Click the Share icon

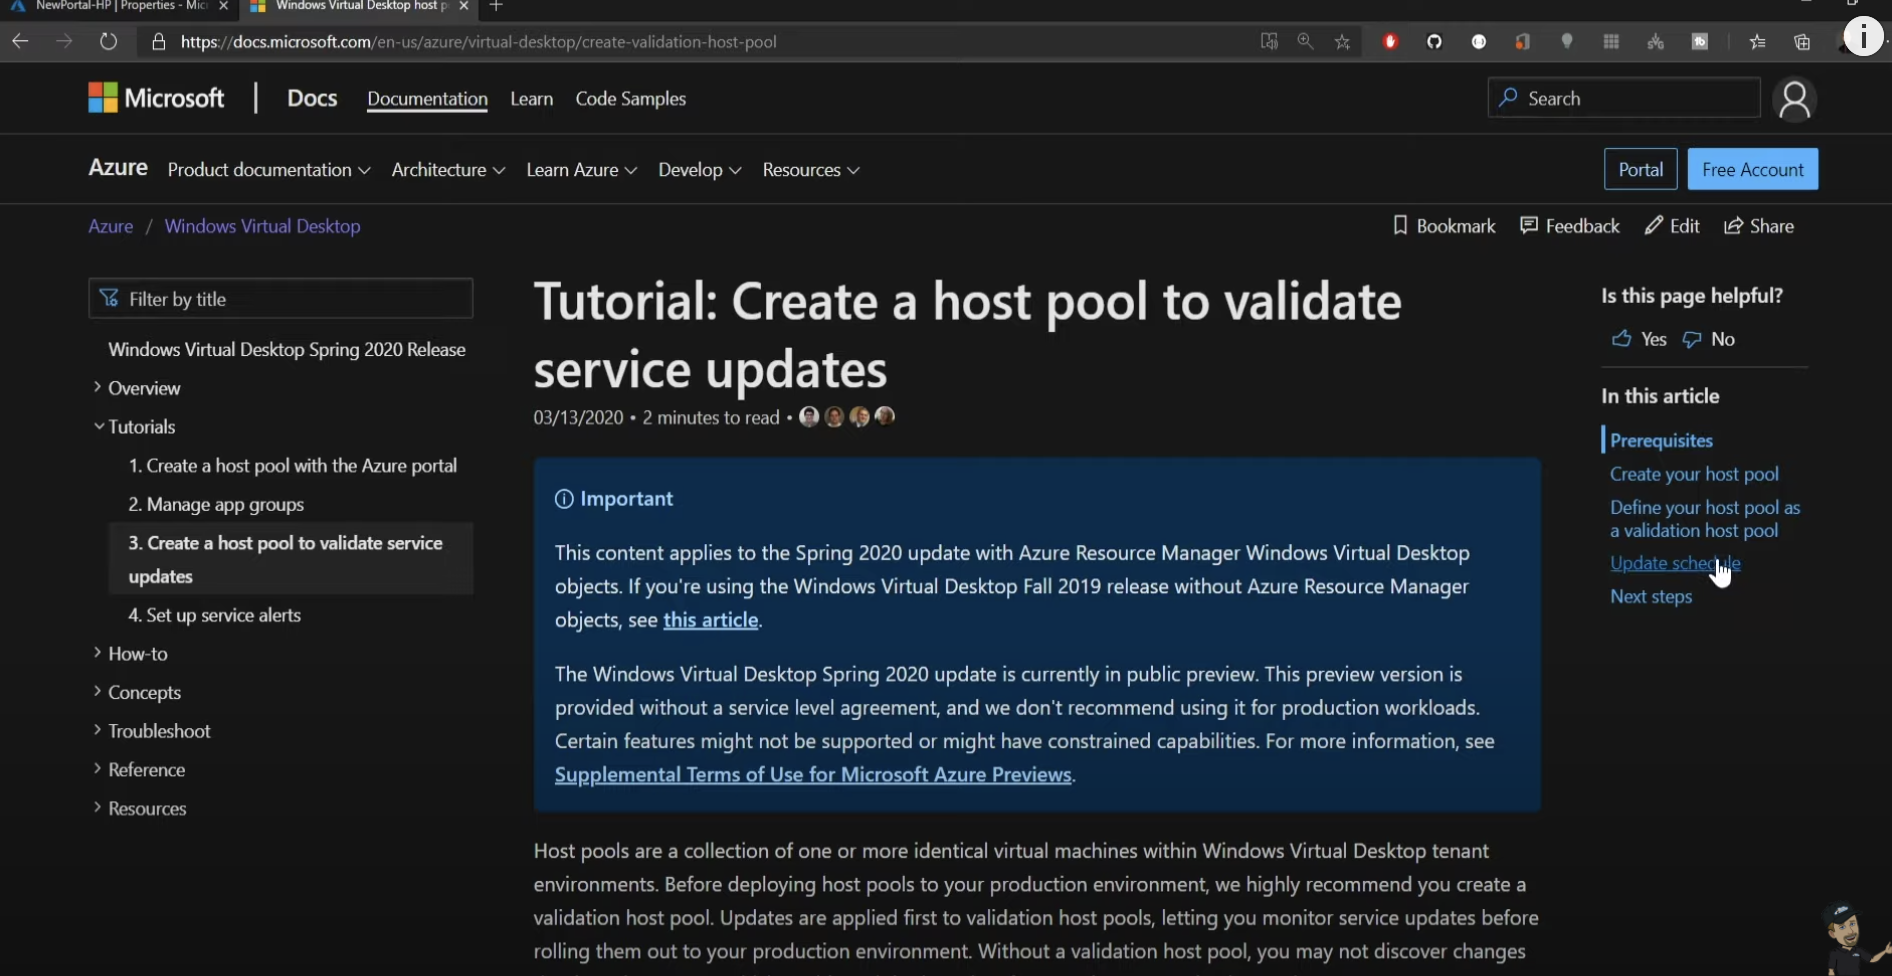coord(1733,226)
